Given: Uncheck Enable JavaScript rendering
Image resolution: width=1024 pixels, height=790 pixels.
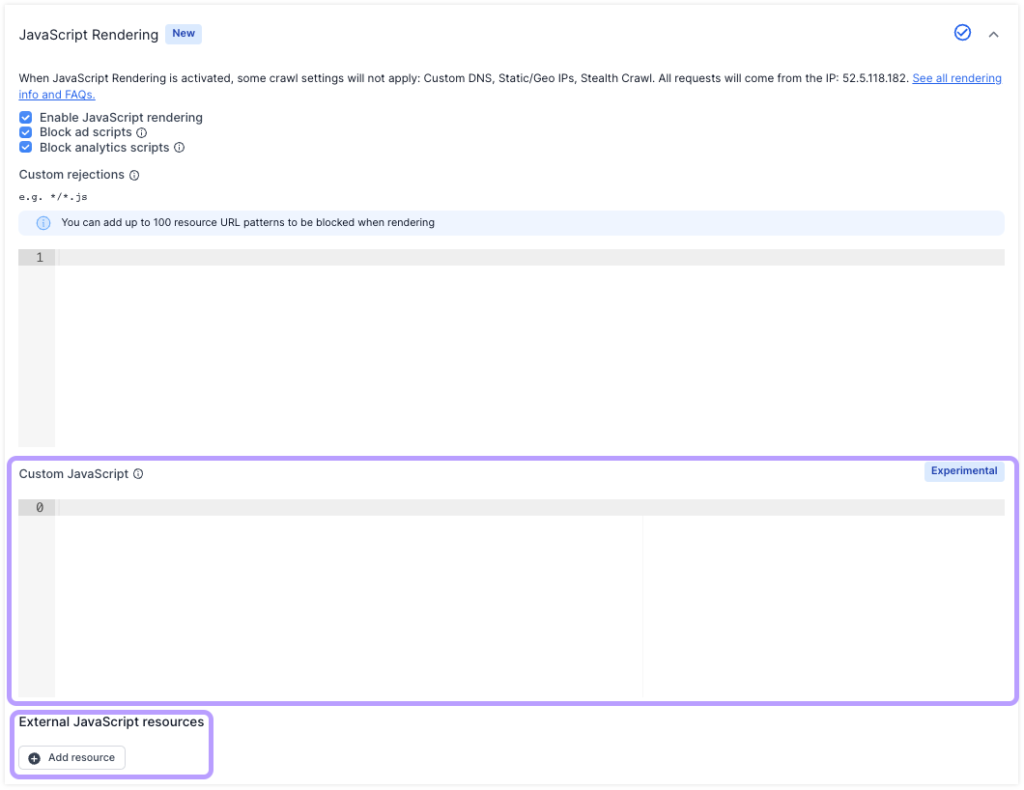Looking at the screenshot, I should click(25, 117).
